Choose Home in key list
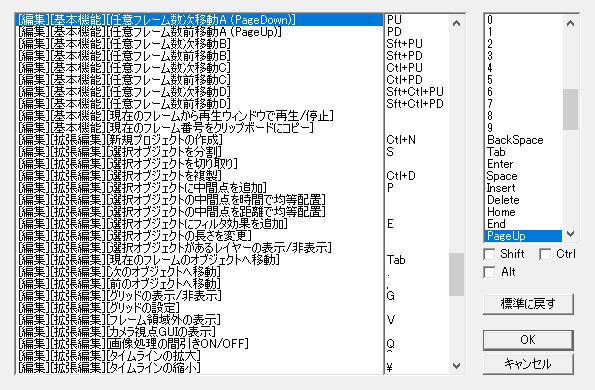Viewport: 595px width, 390px height. 524,212
